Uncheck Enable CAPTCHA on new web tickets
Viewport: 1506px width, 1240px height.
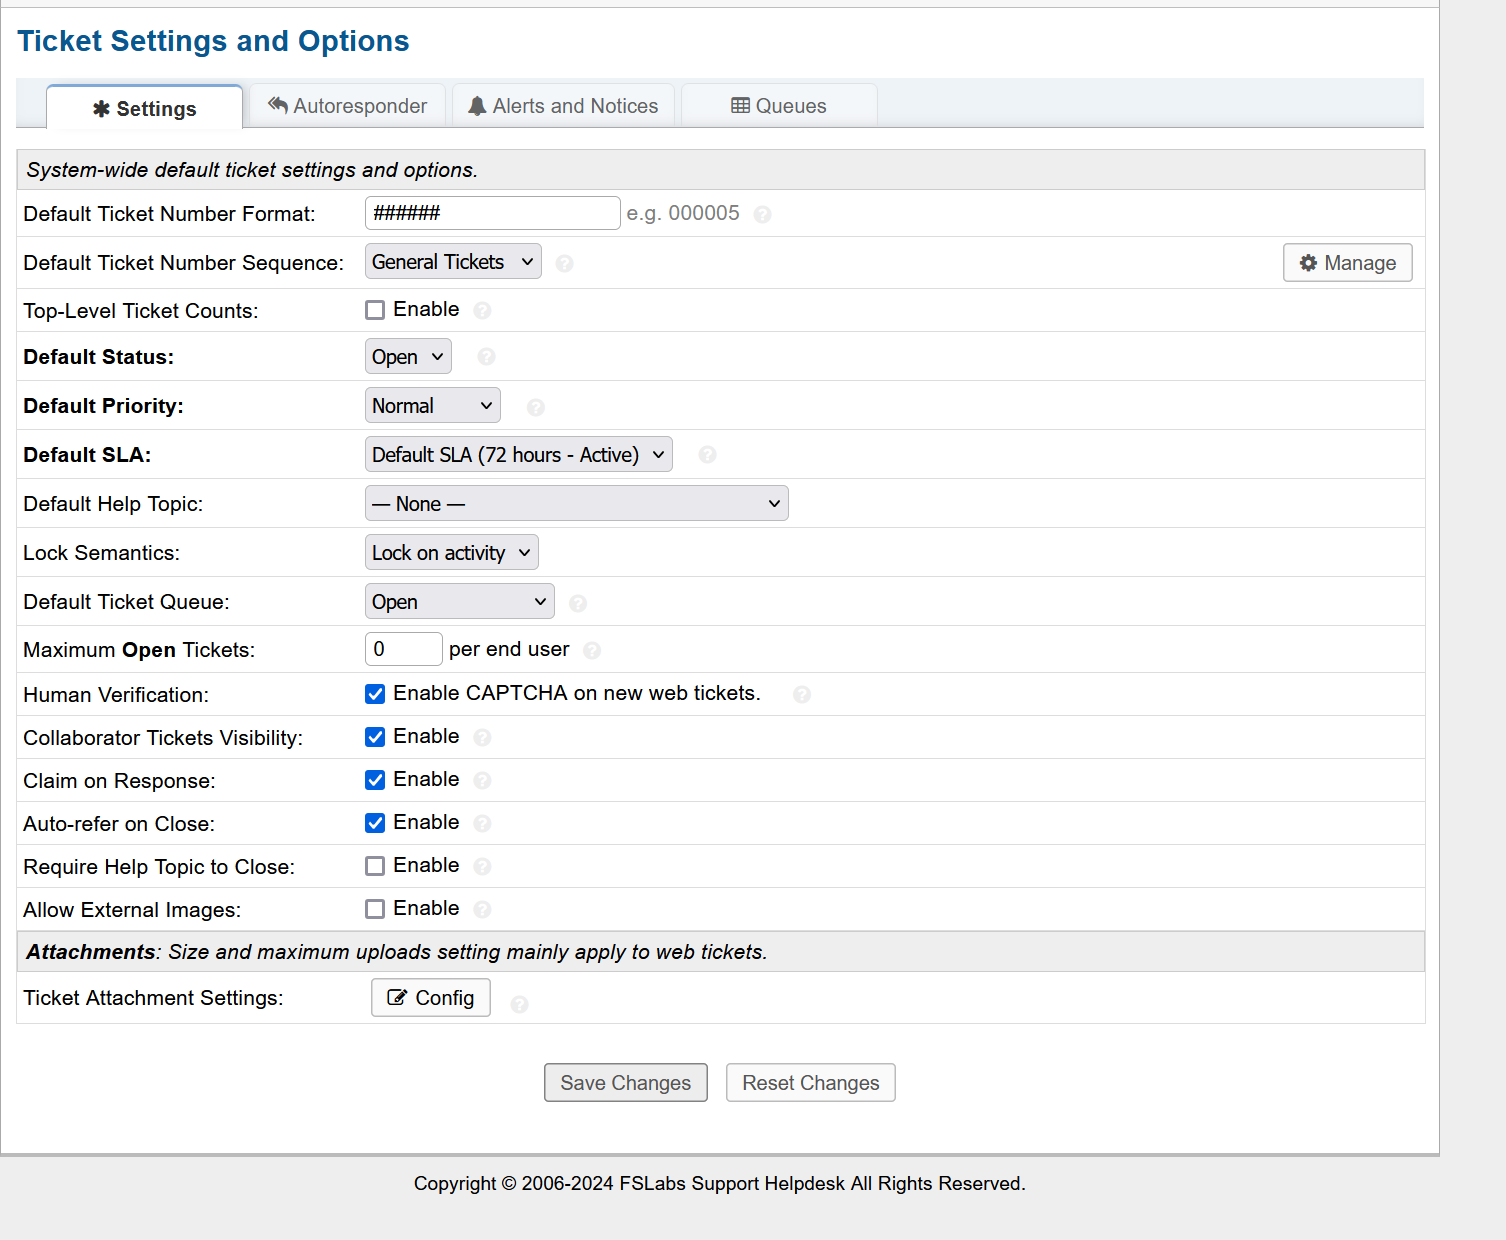pos(375,694)
